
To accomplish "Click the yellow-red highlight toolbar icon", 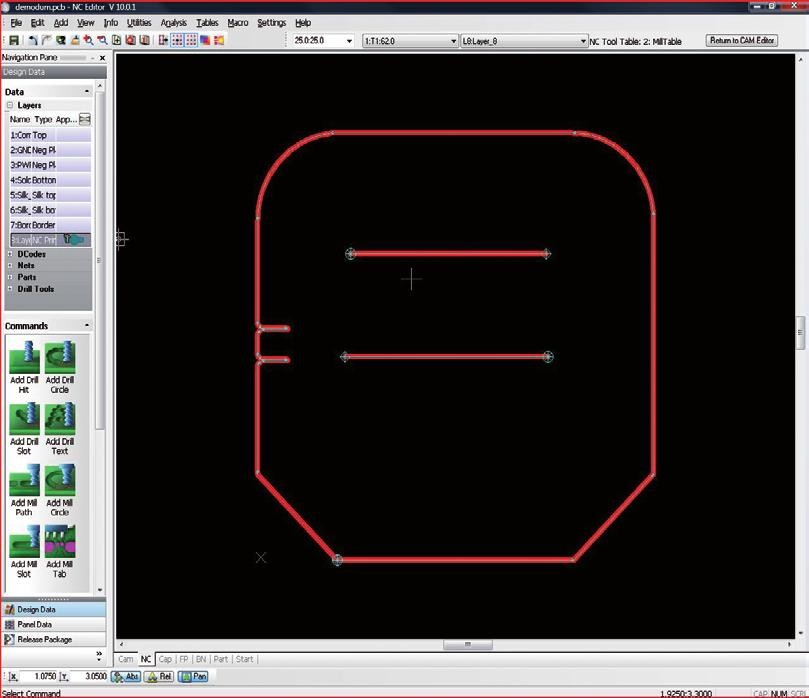I will coord(219,40).
